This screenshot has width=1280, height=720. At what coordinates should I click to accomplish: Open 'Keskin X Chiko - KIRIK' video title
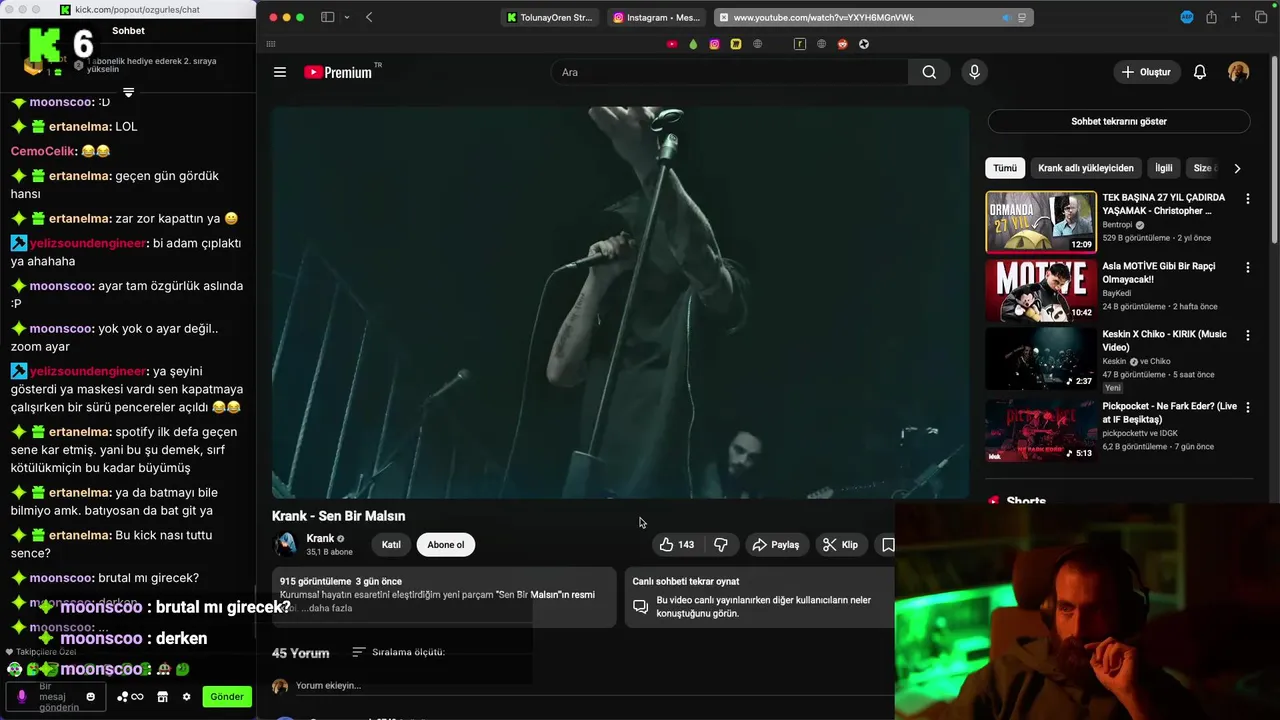click(x=1164, y=340)
